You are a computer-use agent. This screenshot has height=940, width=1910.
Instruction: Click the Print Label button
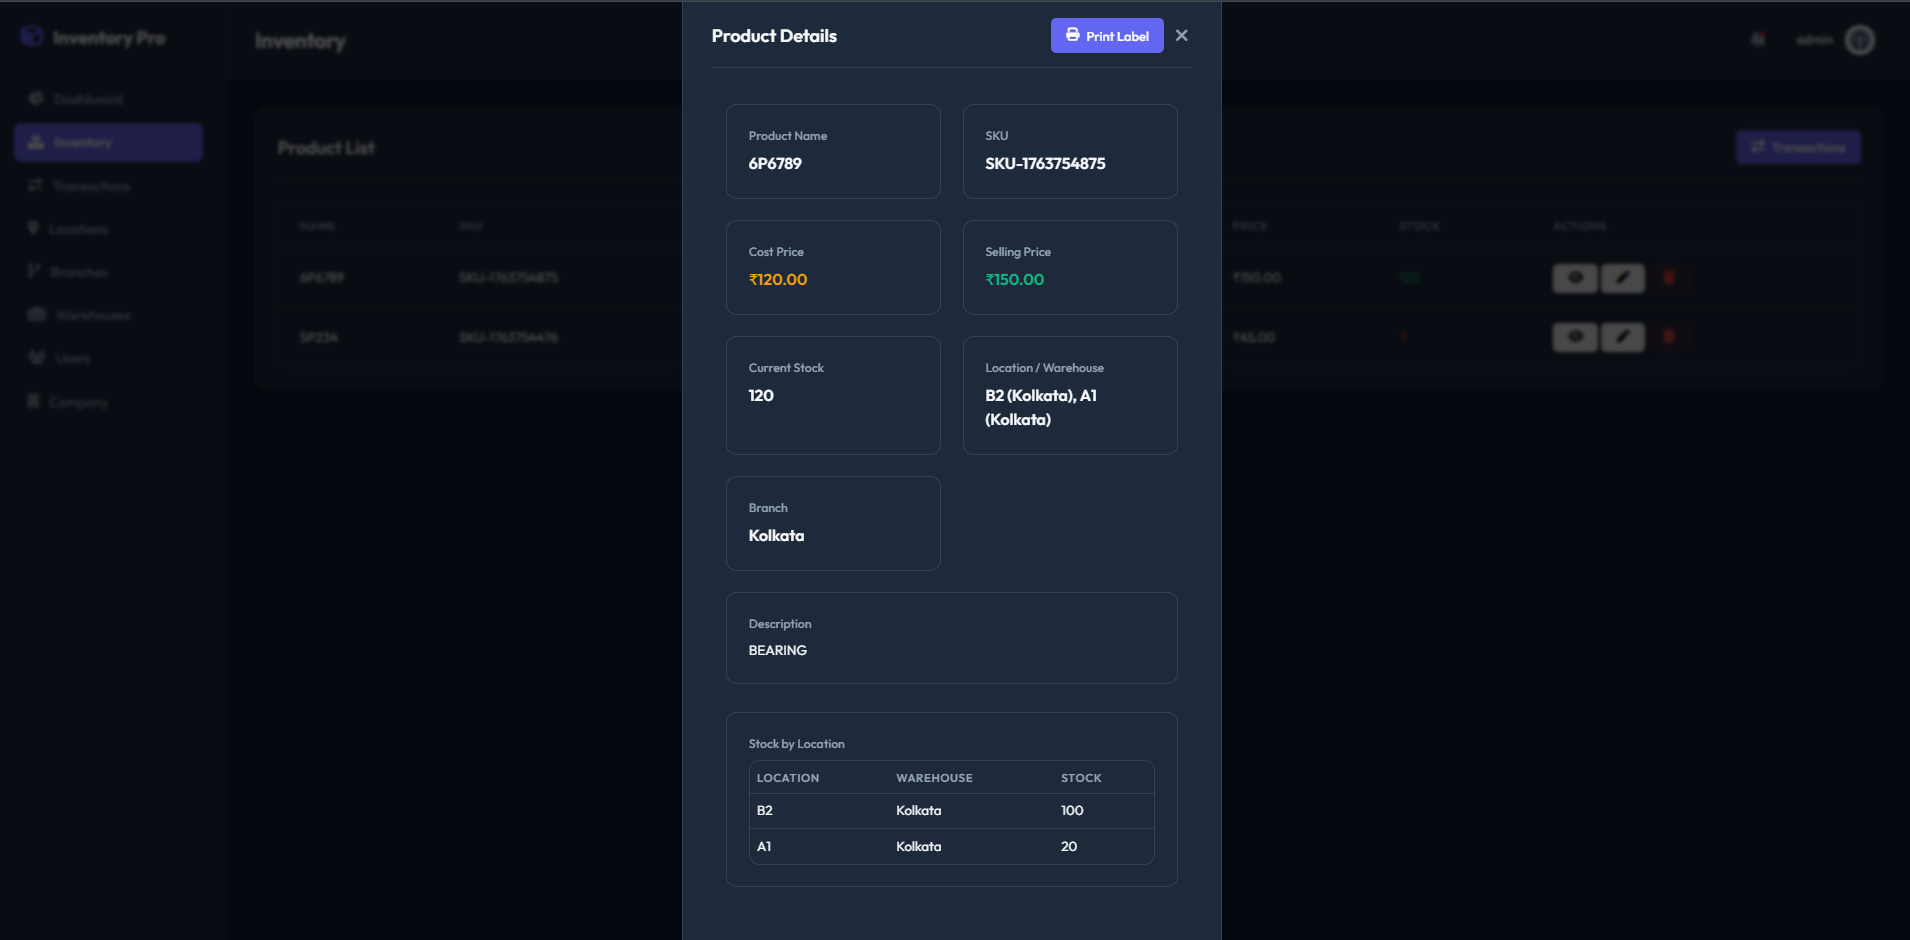tap(1106, 36)
